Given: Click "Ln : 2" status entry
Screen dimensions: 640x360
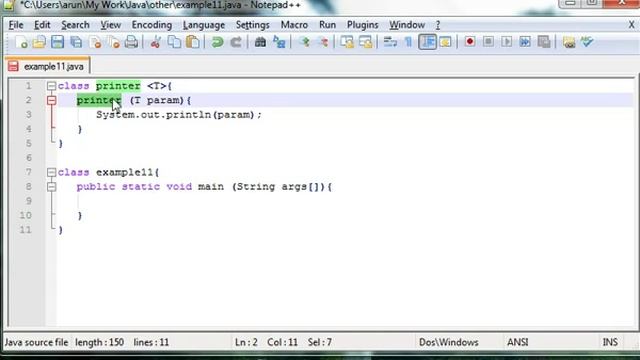Looking at the screenshot, I should click(246, 342).
